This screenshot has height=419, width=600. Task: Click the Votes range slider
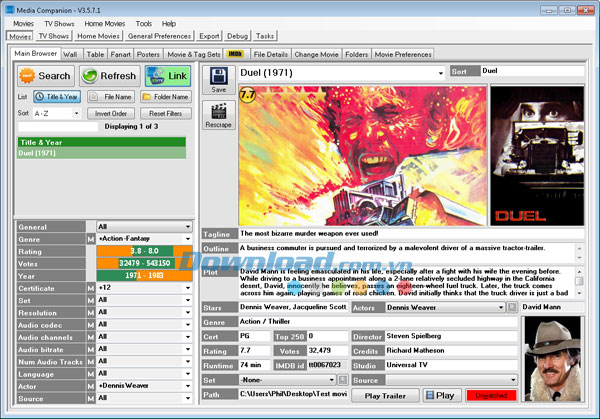tap(144, 263)
